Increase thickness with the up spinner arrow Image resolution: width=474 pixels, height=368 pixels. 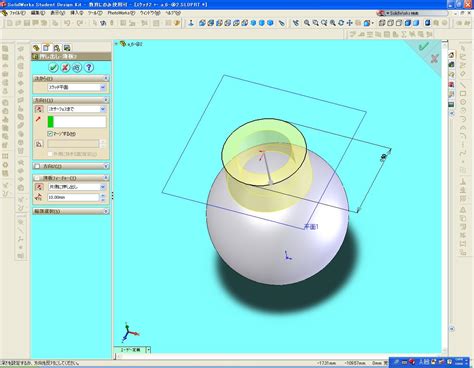(x=103, y=196)
